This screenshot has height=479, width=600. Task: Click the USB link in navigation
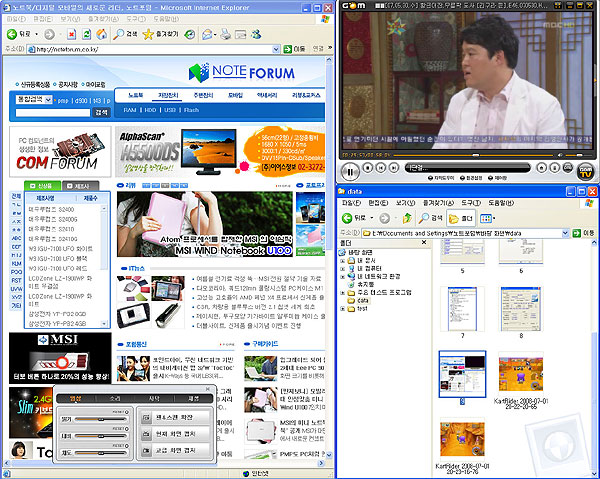click(170, 110)
